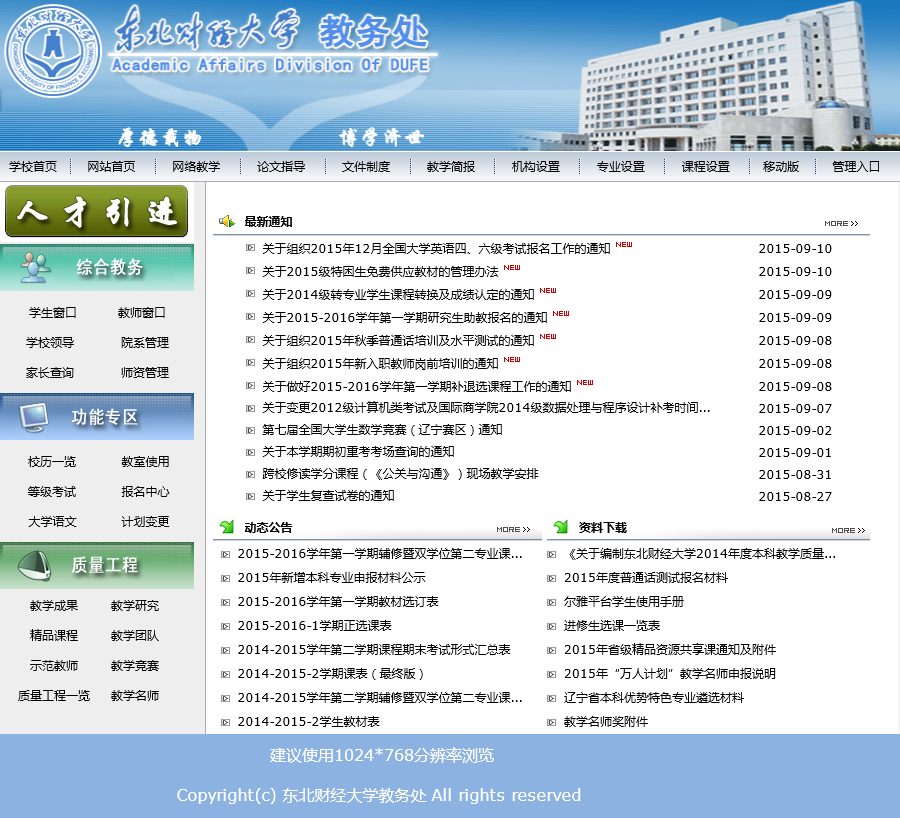Open 大学语文 link
900x818 pixels.
point(52,522)
